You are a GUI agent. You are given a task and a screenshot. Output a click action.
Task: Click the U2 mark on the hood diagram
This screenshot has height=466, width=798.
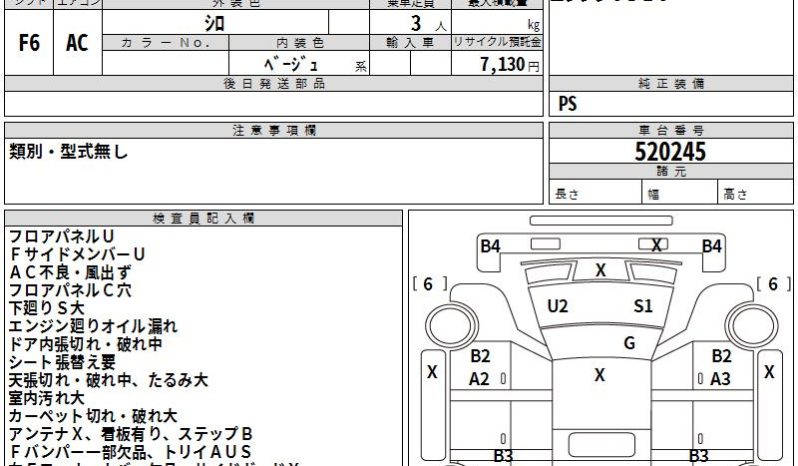click(557, 306)
